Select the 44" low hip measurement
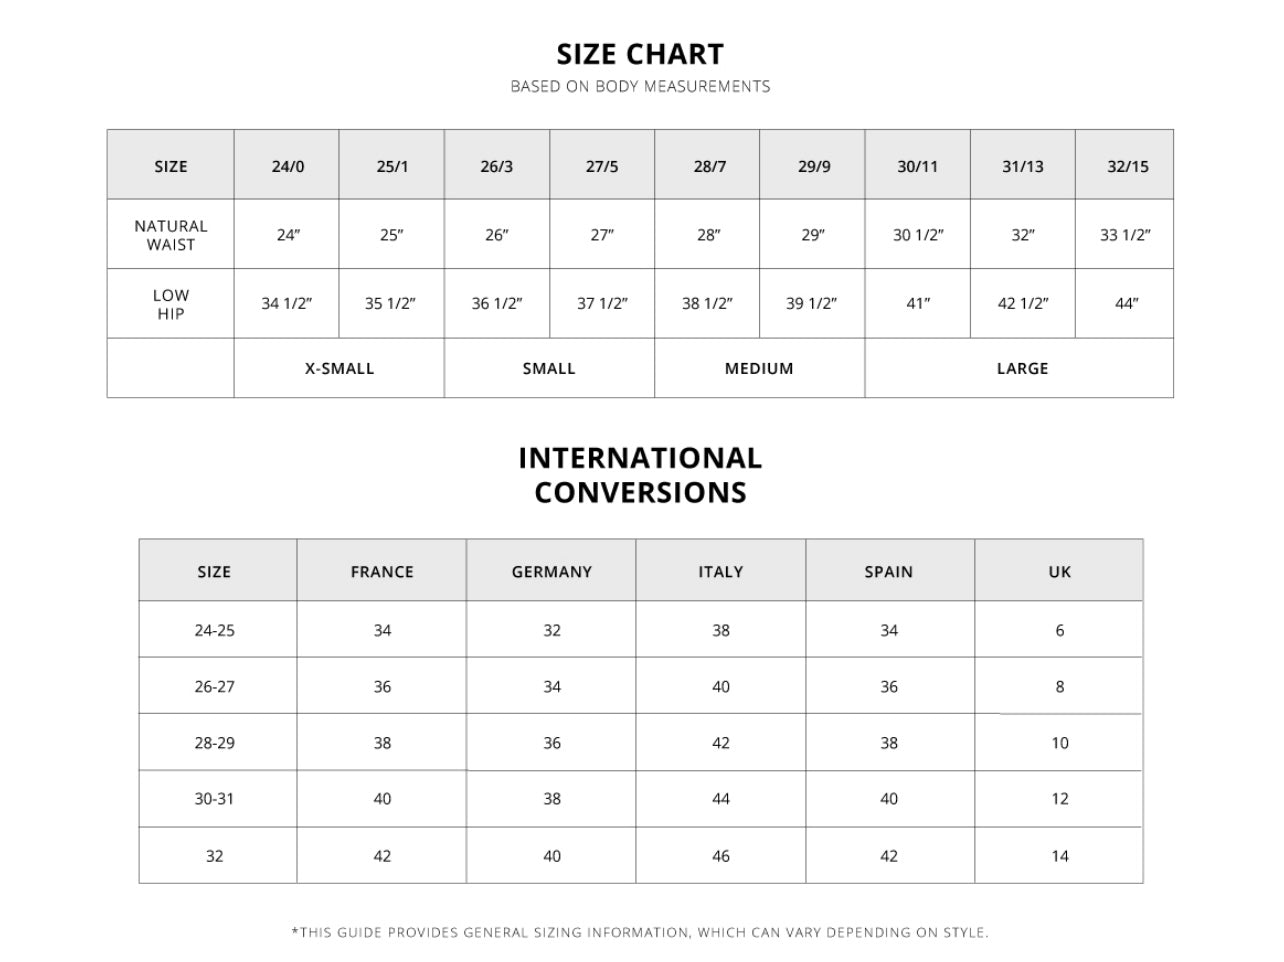 tap(1127, 304)
